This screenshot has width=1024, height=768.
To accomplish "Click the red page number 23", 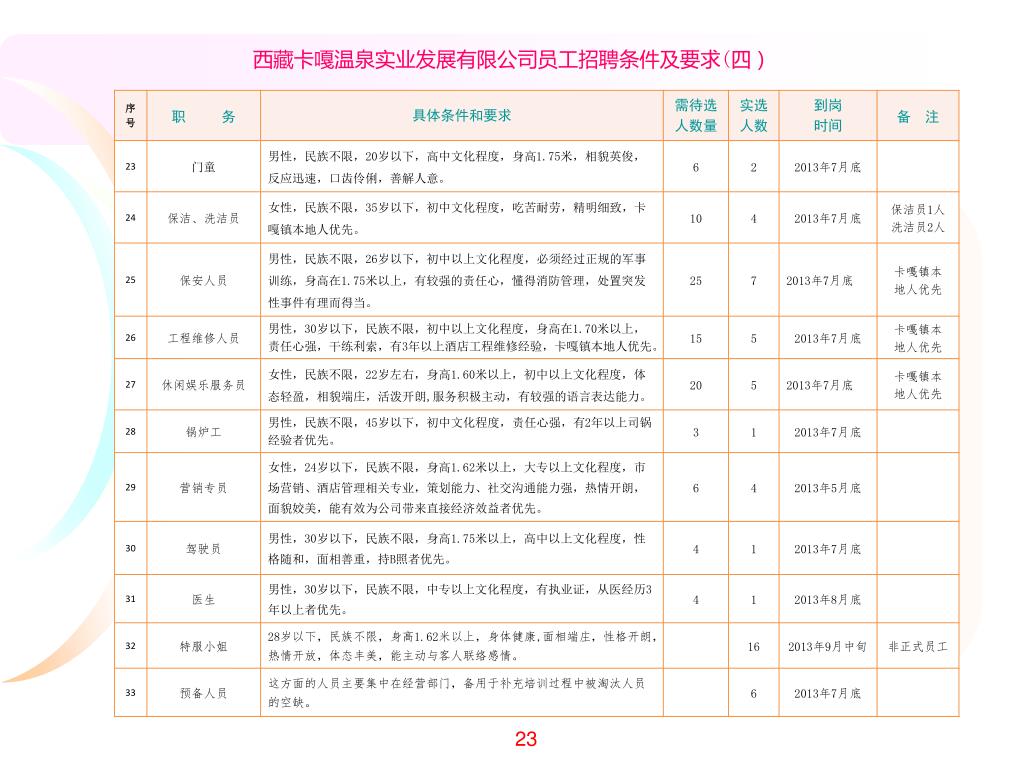I will [x=526, y=739].
